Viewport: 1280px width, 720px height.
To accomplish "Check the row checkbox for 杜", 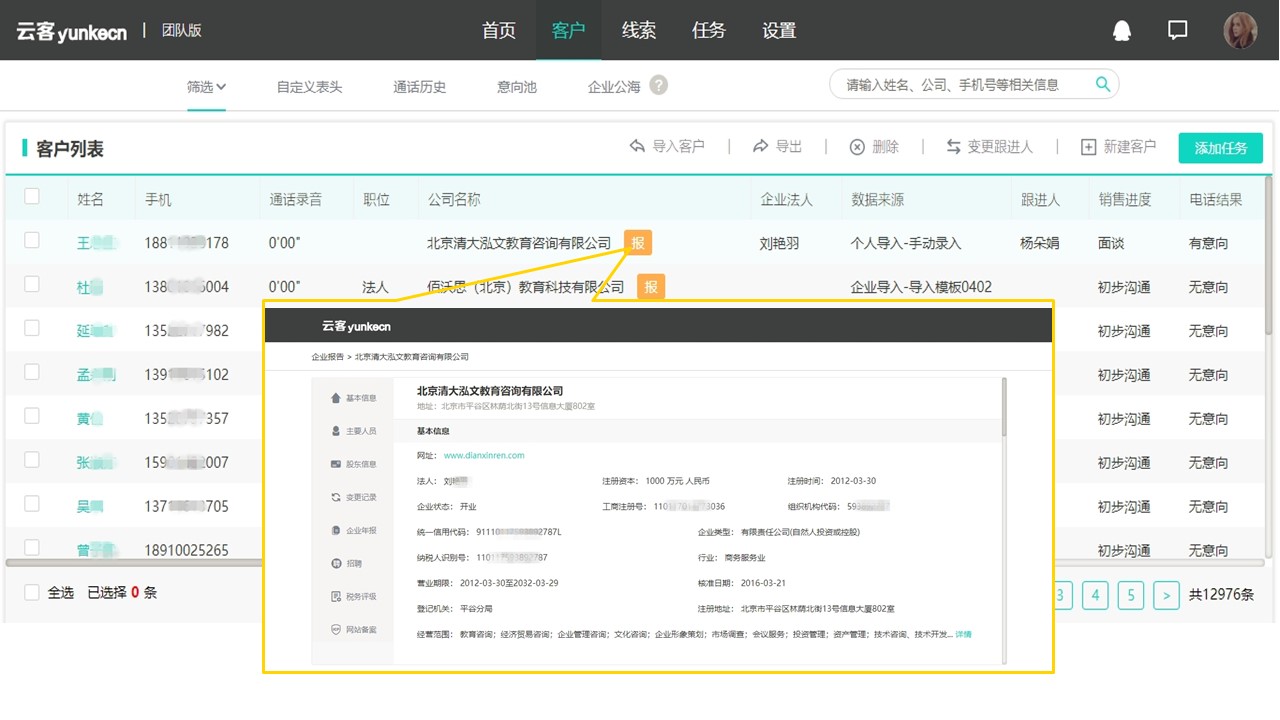I will pos(32,284).
